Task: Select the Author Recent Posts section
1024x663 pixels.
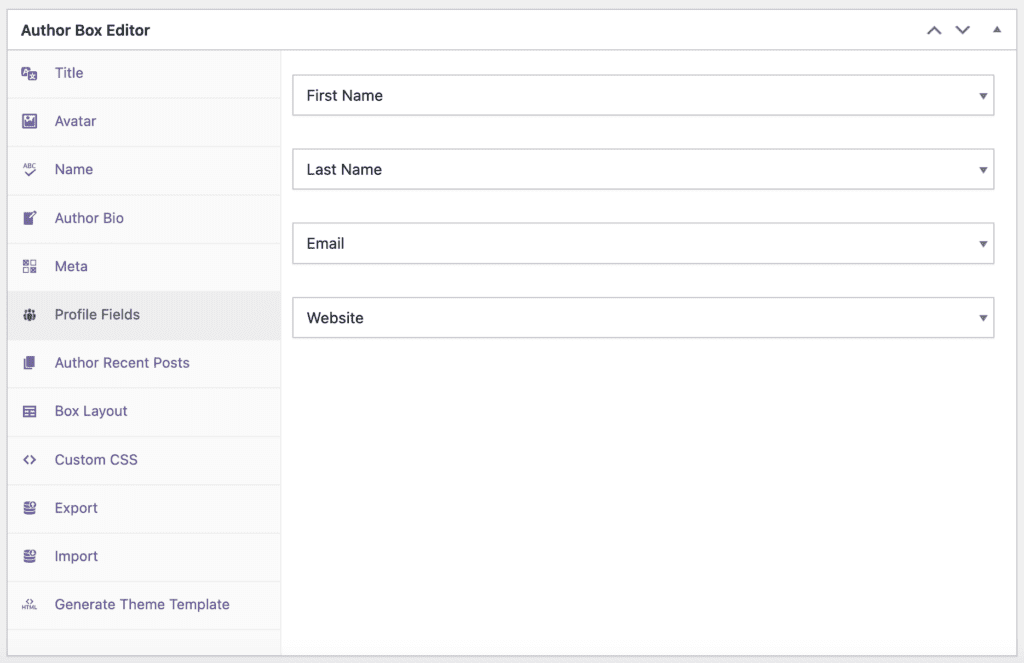Action: tap(121, 363)
